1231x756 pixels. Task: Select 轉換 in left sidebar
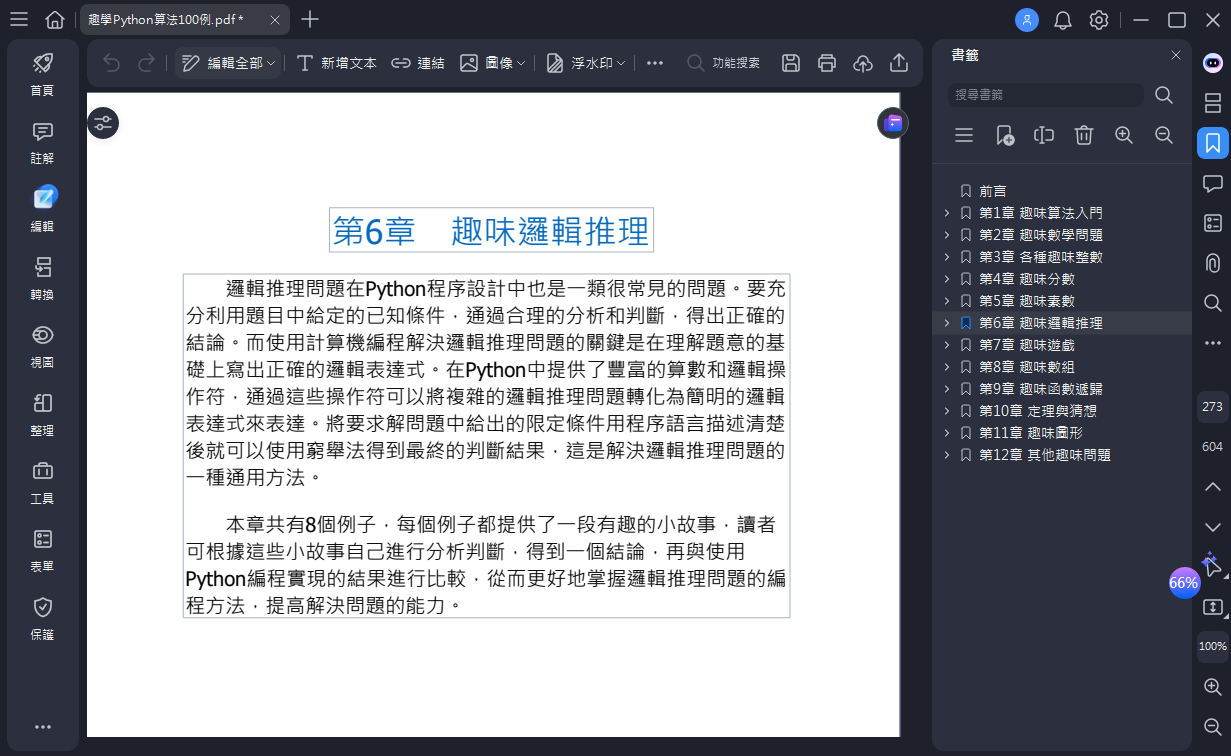(42, 279)
